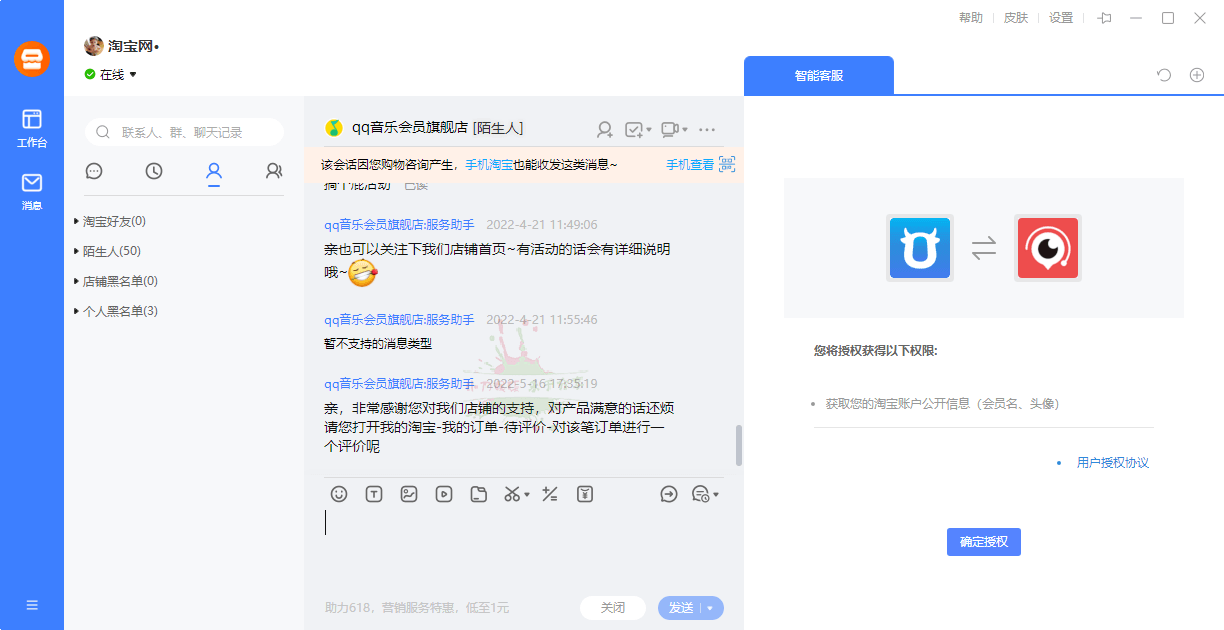Click the payment ¥ icon in chat toolbar

point(585,493)
